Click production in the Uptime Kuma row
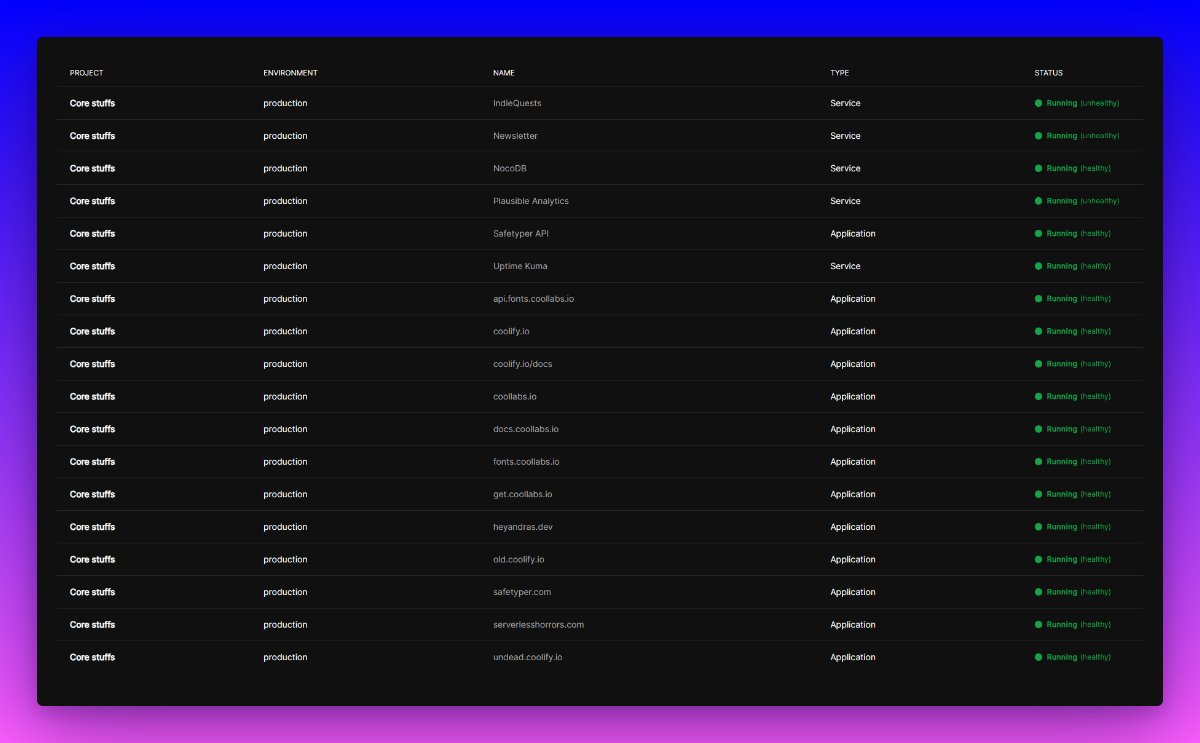Screen dimensions: 1200x743 click(285, 266)
